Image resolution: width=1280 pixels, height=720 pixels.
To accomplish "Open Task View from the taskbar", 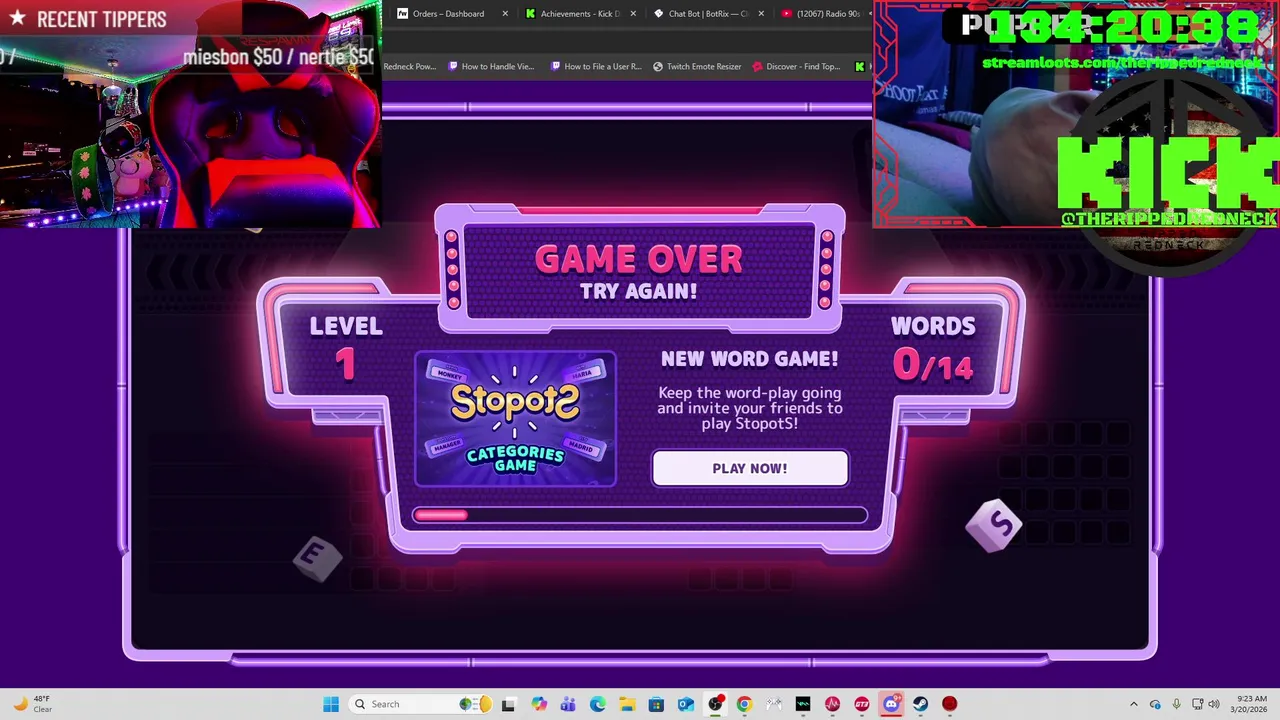I will coord(509,704).
